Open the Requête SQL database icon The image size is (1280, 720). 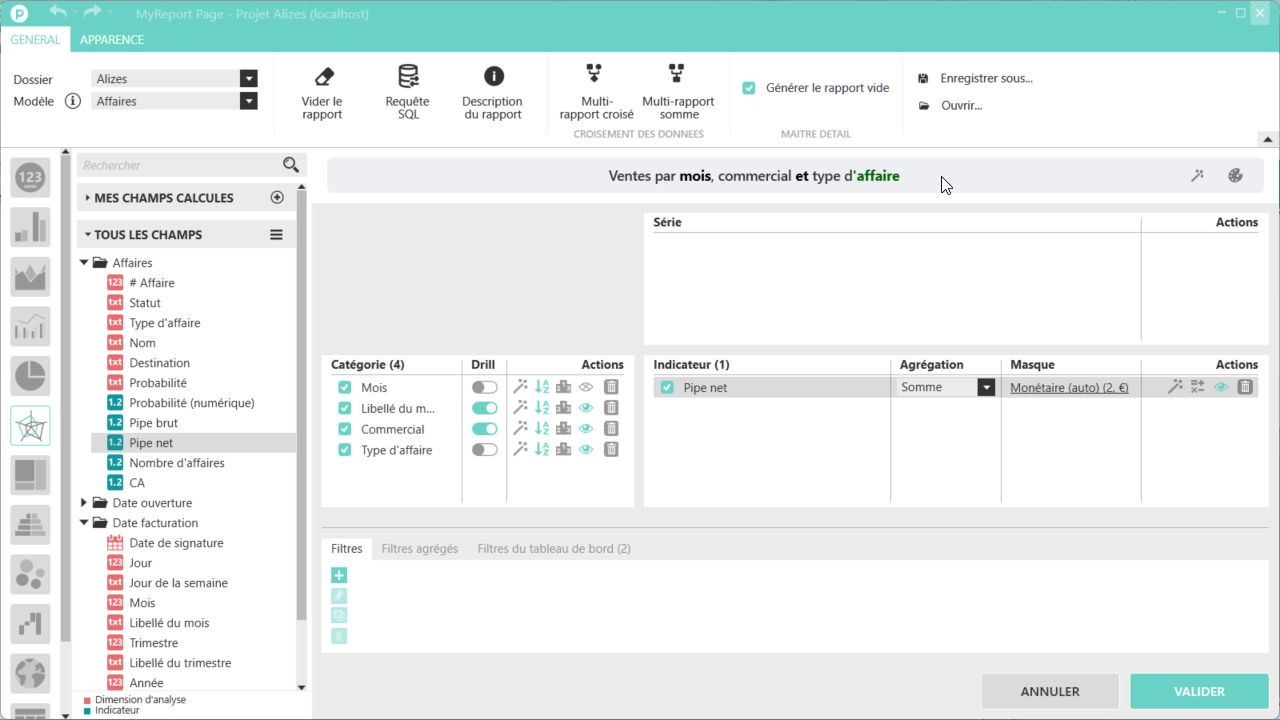(407, 77)
